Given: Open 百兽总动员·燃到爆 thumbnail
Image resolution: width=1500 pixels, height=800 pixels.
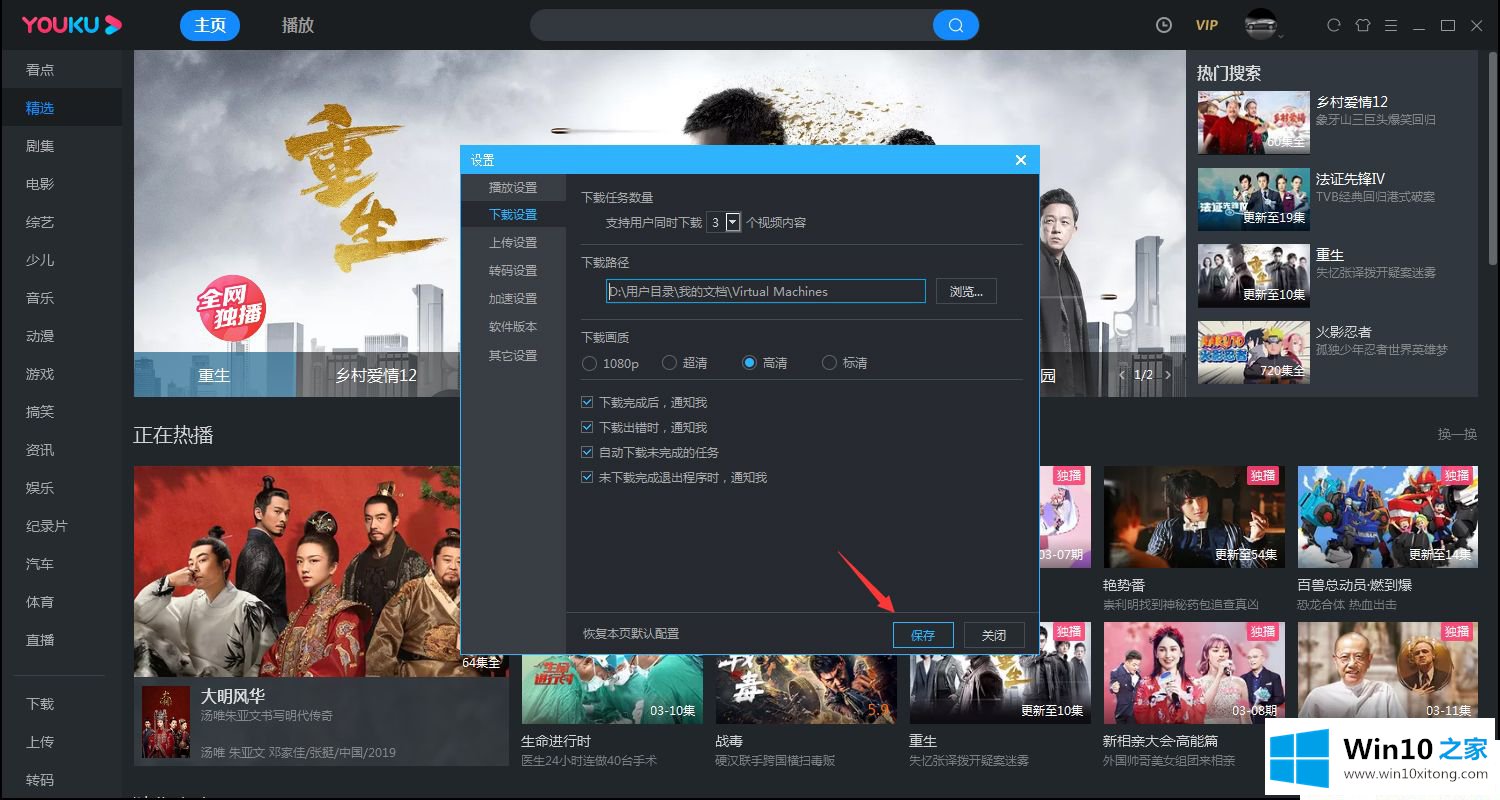Looking at the screenshot, I should 1387,516.
